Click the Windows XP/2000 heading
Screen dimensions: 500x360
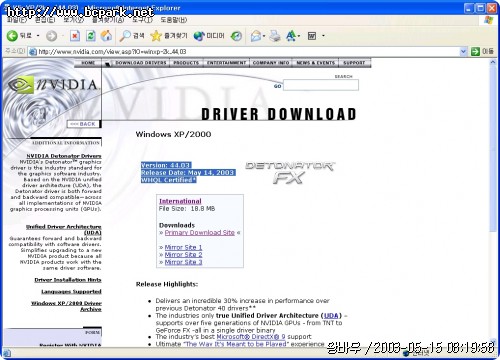coord(173,134)
